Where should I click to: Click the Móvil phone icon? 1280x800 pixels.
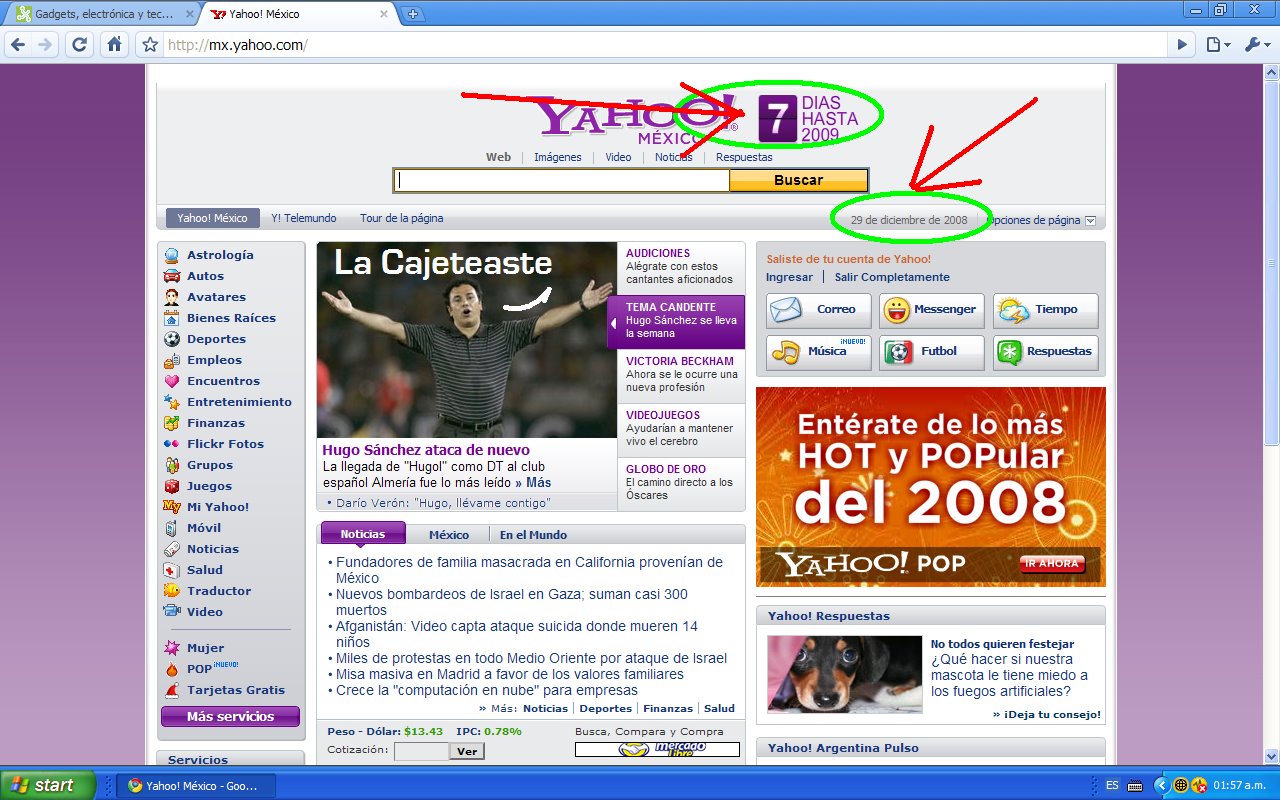172,528
